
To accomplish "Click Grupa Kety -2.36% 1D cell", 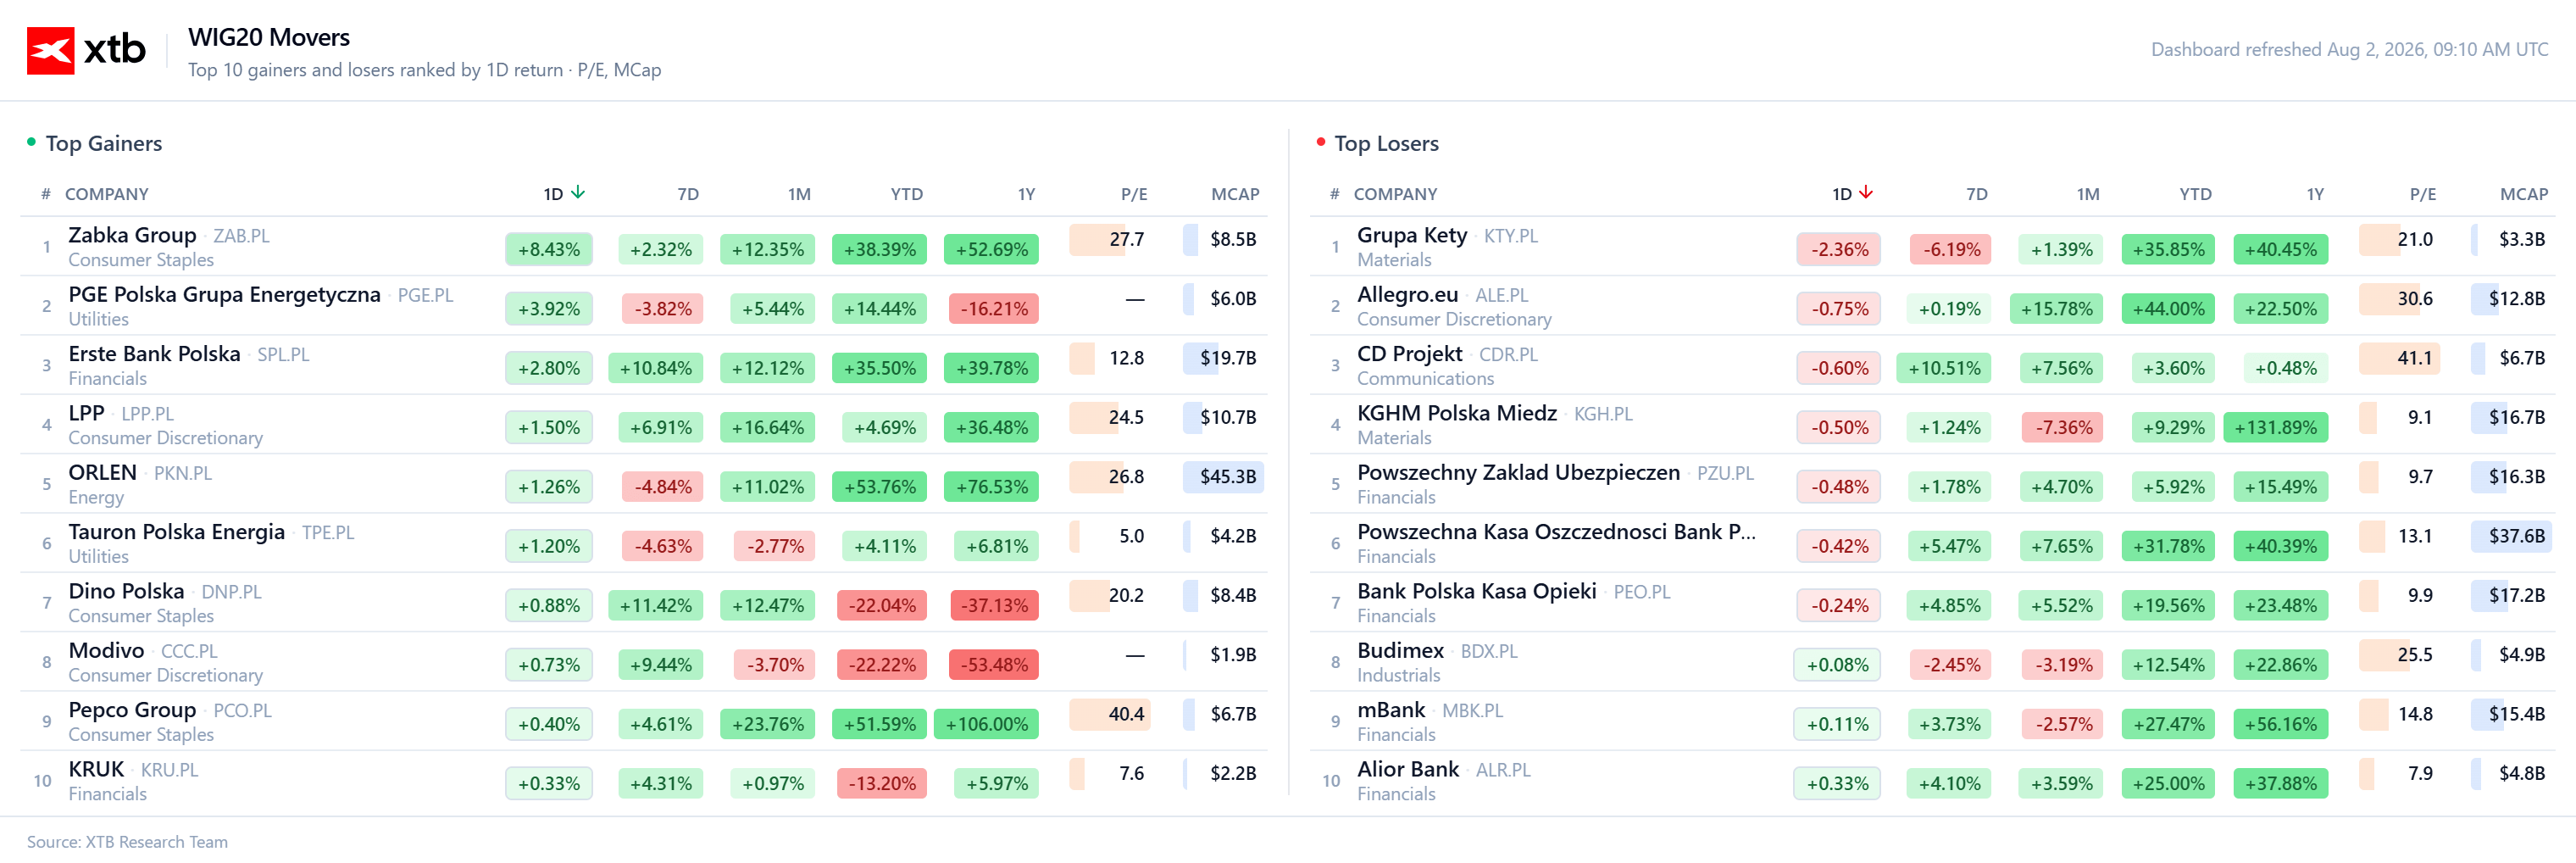I will click(1838, 249).
